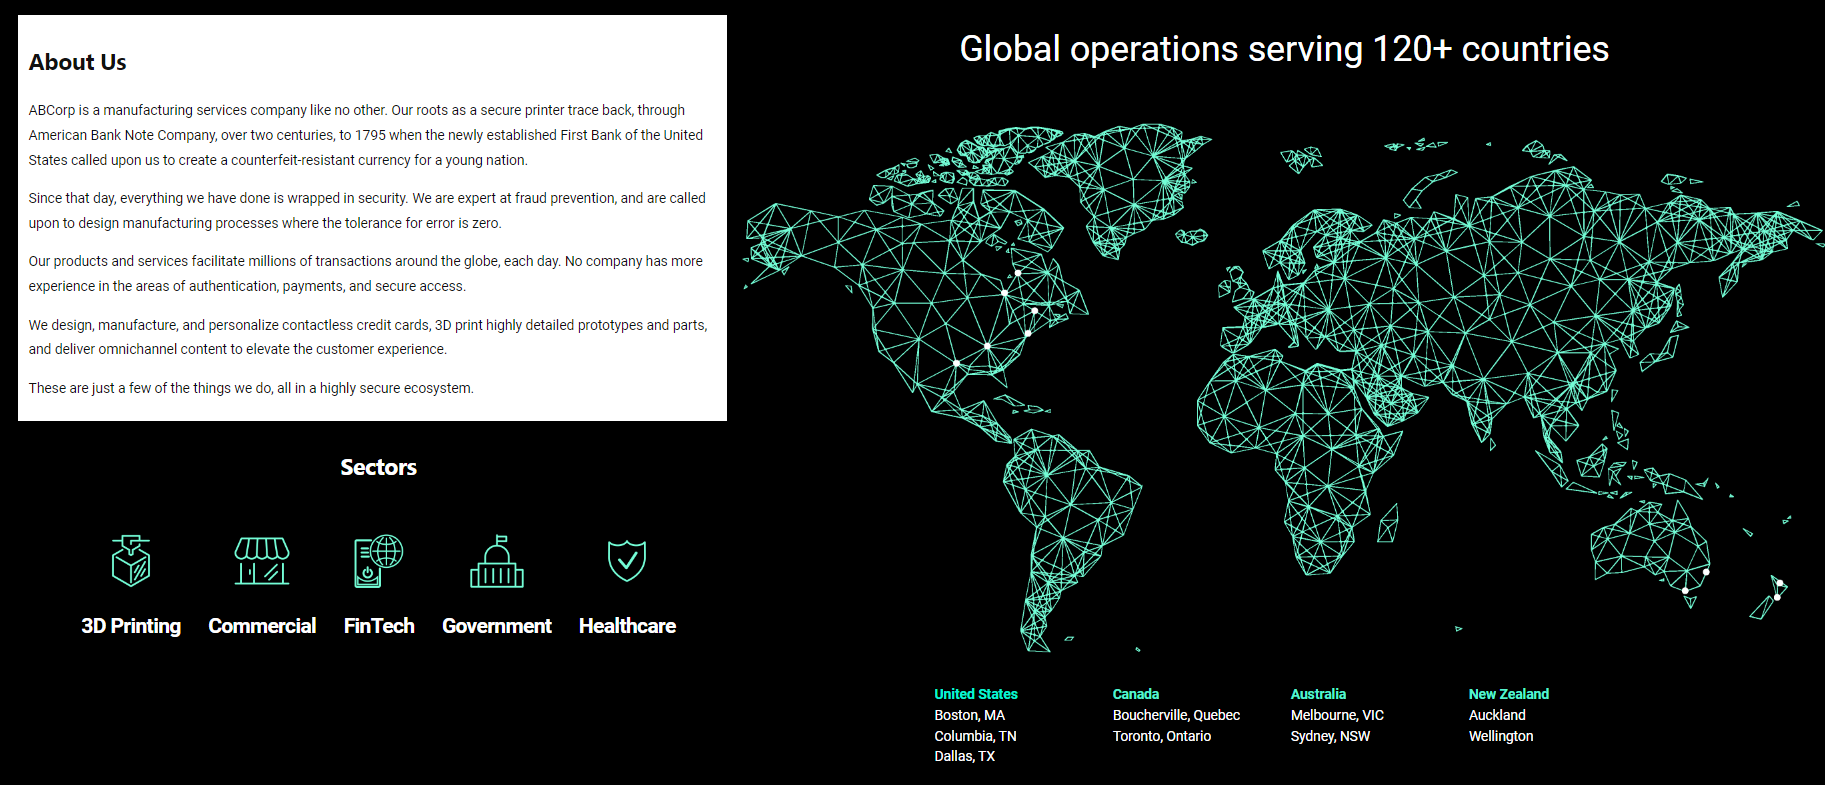Click the Global operations serving 120+ countries title

1284,49
